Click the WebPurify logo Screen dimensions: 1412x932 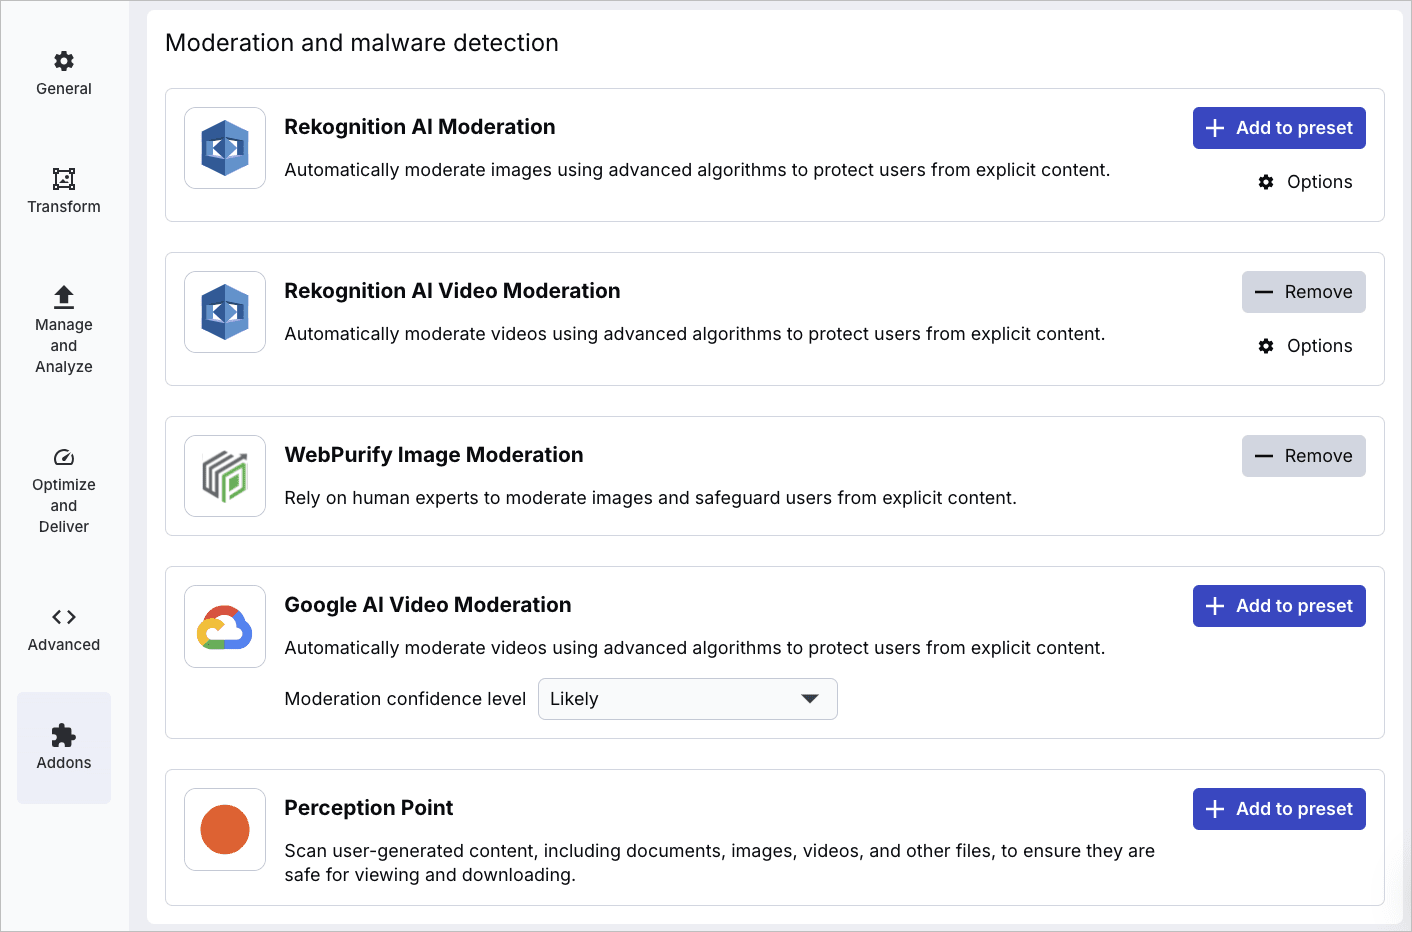point(224,476)
